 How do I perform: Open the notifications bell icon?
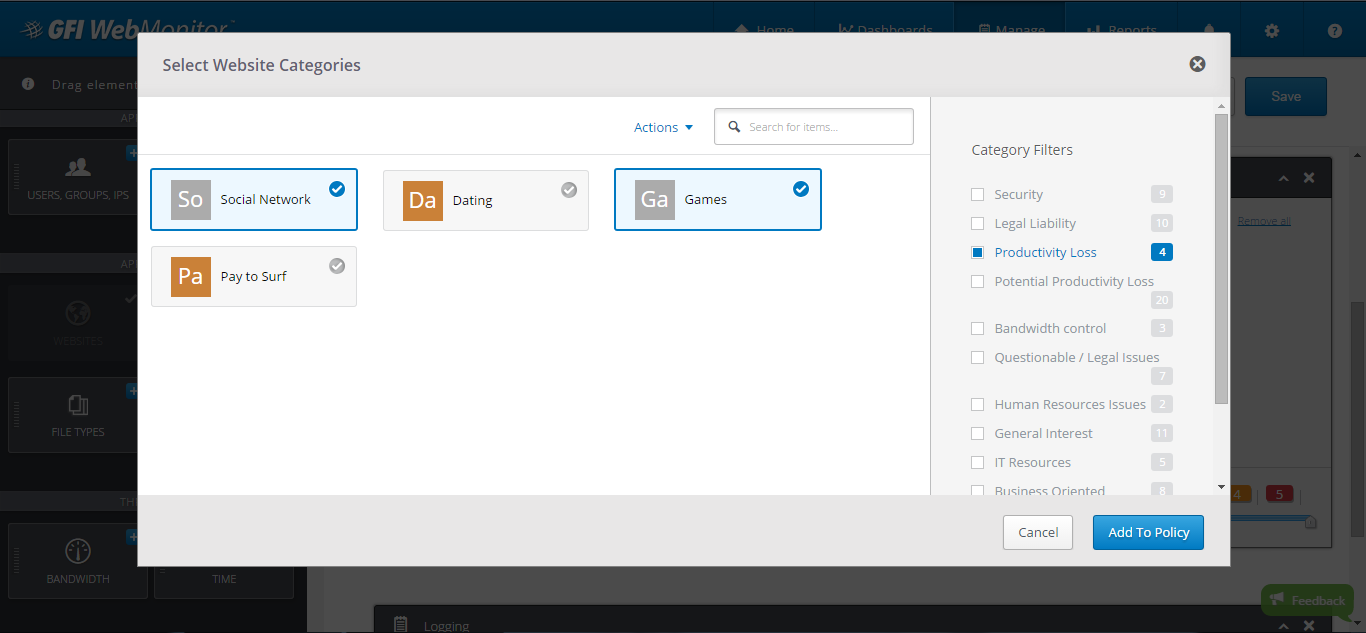(x=1209, y=31)
